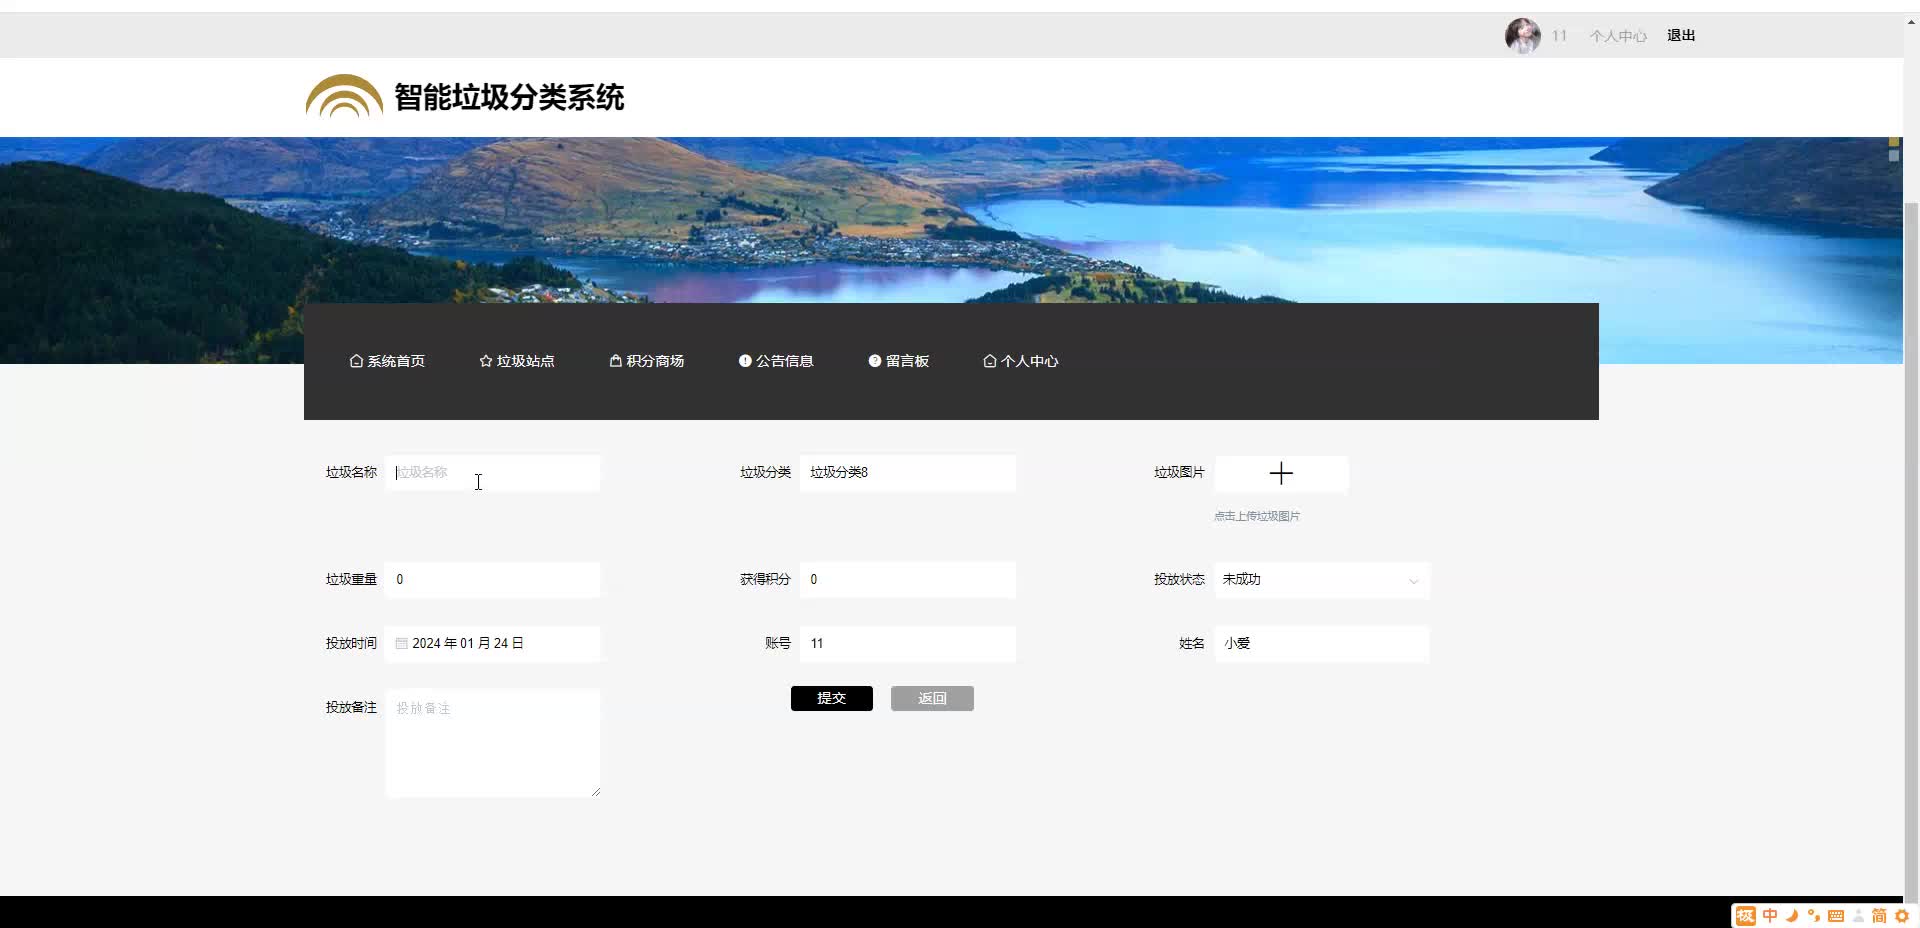1920x928 pixels.
Task: Open the 投放状态 dropdown showing 未成功
Action: pyautogui.click(x=1320, y=580)
